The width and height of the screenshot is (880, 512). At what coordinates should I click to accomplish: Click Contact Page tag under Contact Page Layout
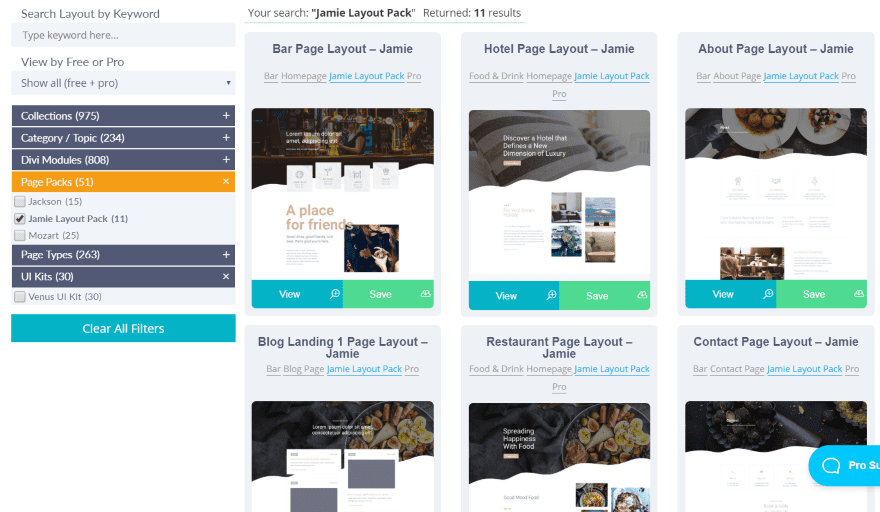[737, 369]
